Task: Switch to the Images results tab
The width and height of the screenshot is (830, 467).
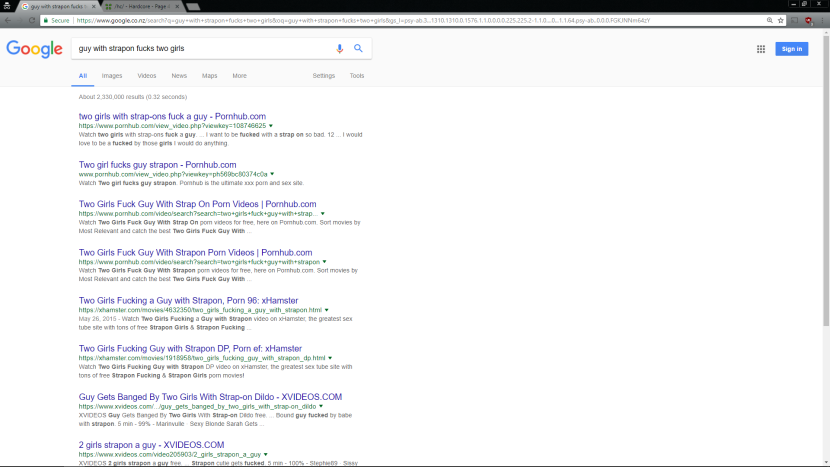Action: pyautogui.click(x=112, y=76)
